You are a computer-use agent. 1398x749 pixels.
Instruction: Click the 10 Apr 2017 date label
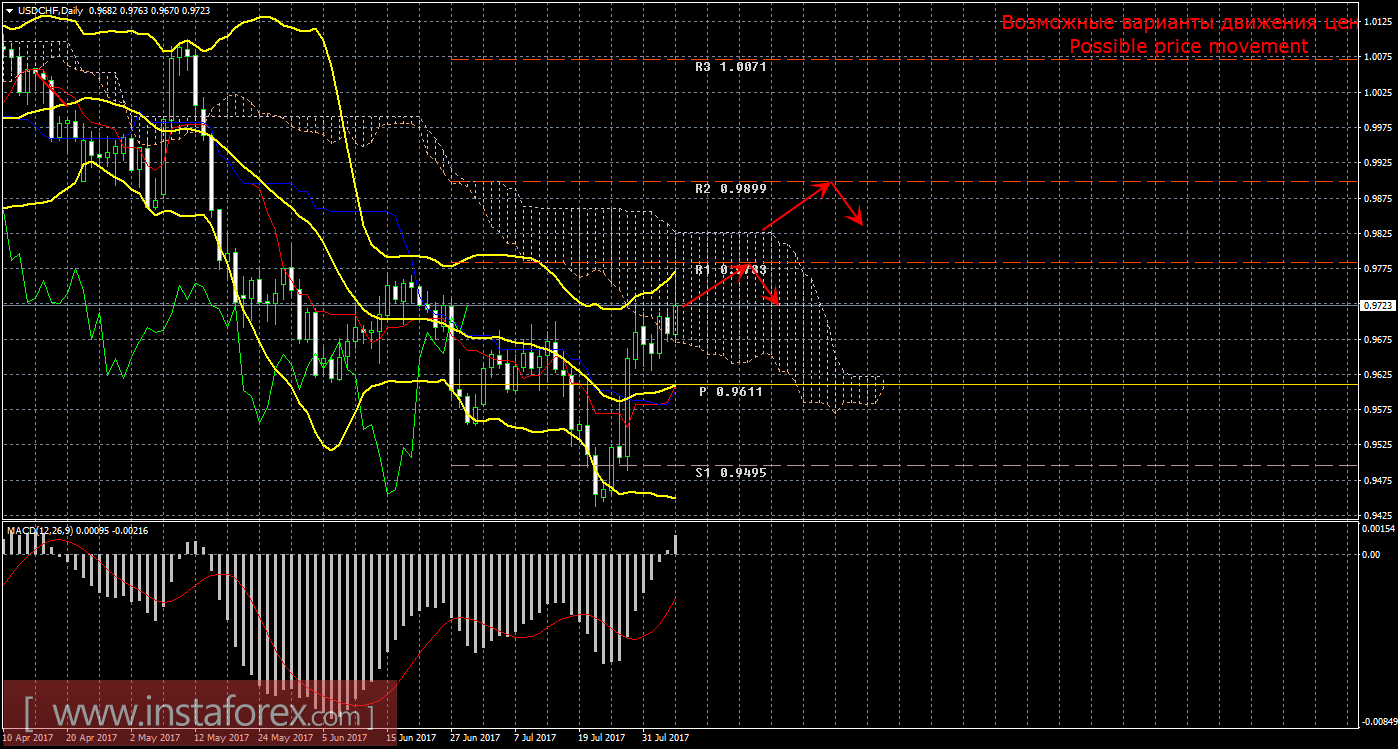pos(27,738)
